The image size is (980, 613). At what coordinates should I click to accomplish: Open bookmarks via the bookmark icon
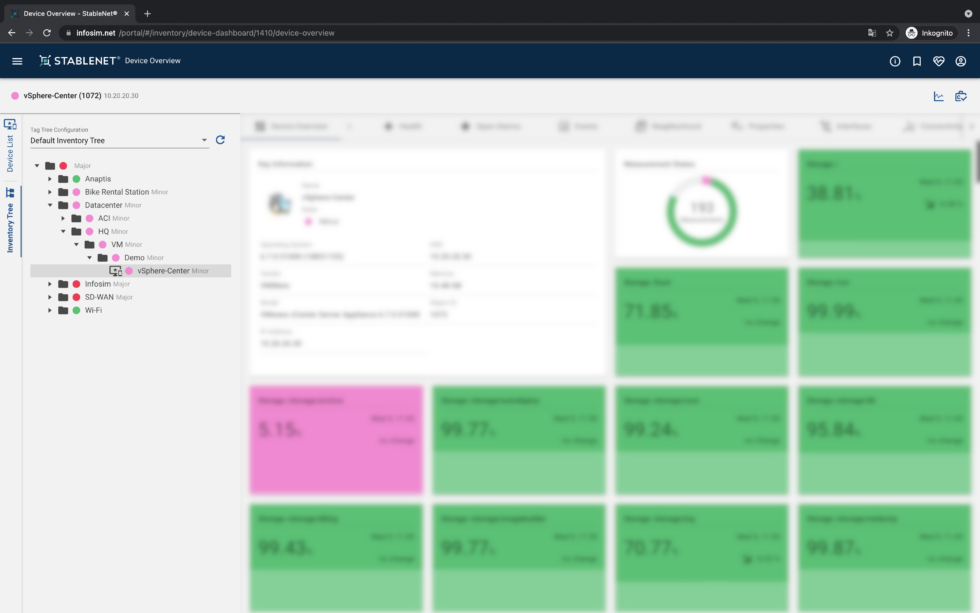click(x=916, y=60)
